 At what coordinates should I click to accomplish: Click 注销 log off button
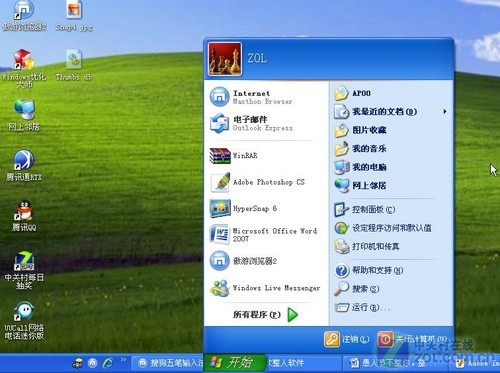347,339
